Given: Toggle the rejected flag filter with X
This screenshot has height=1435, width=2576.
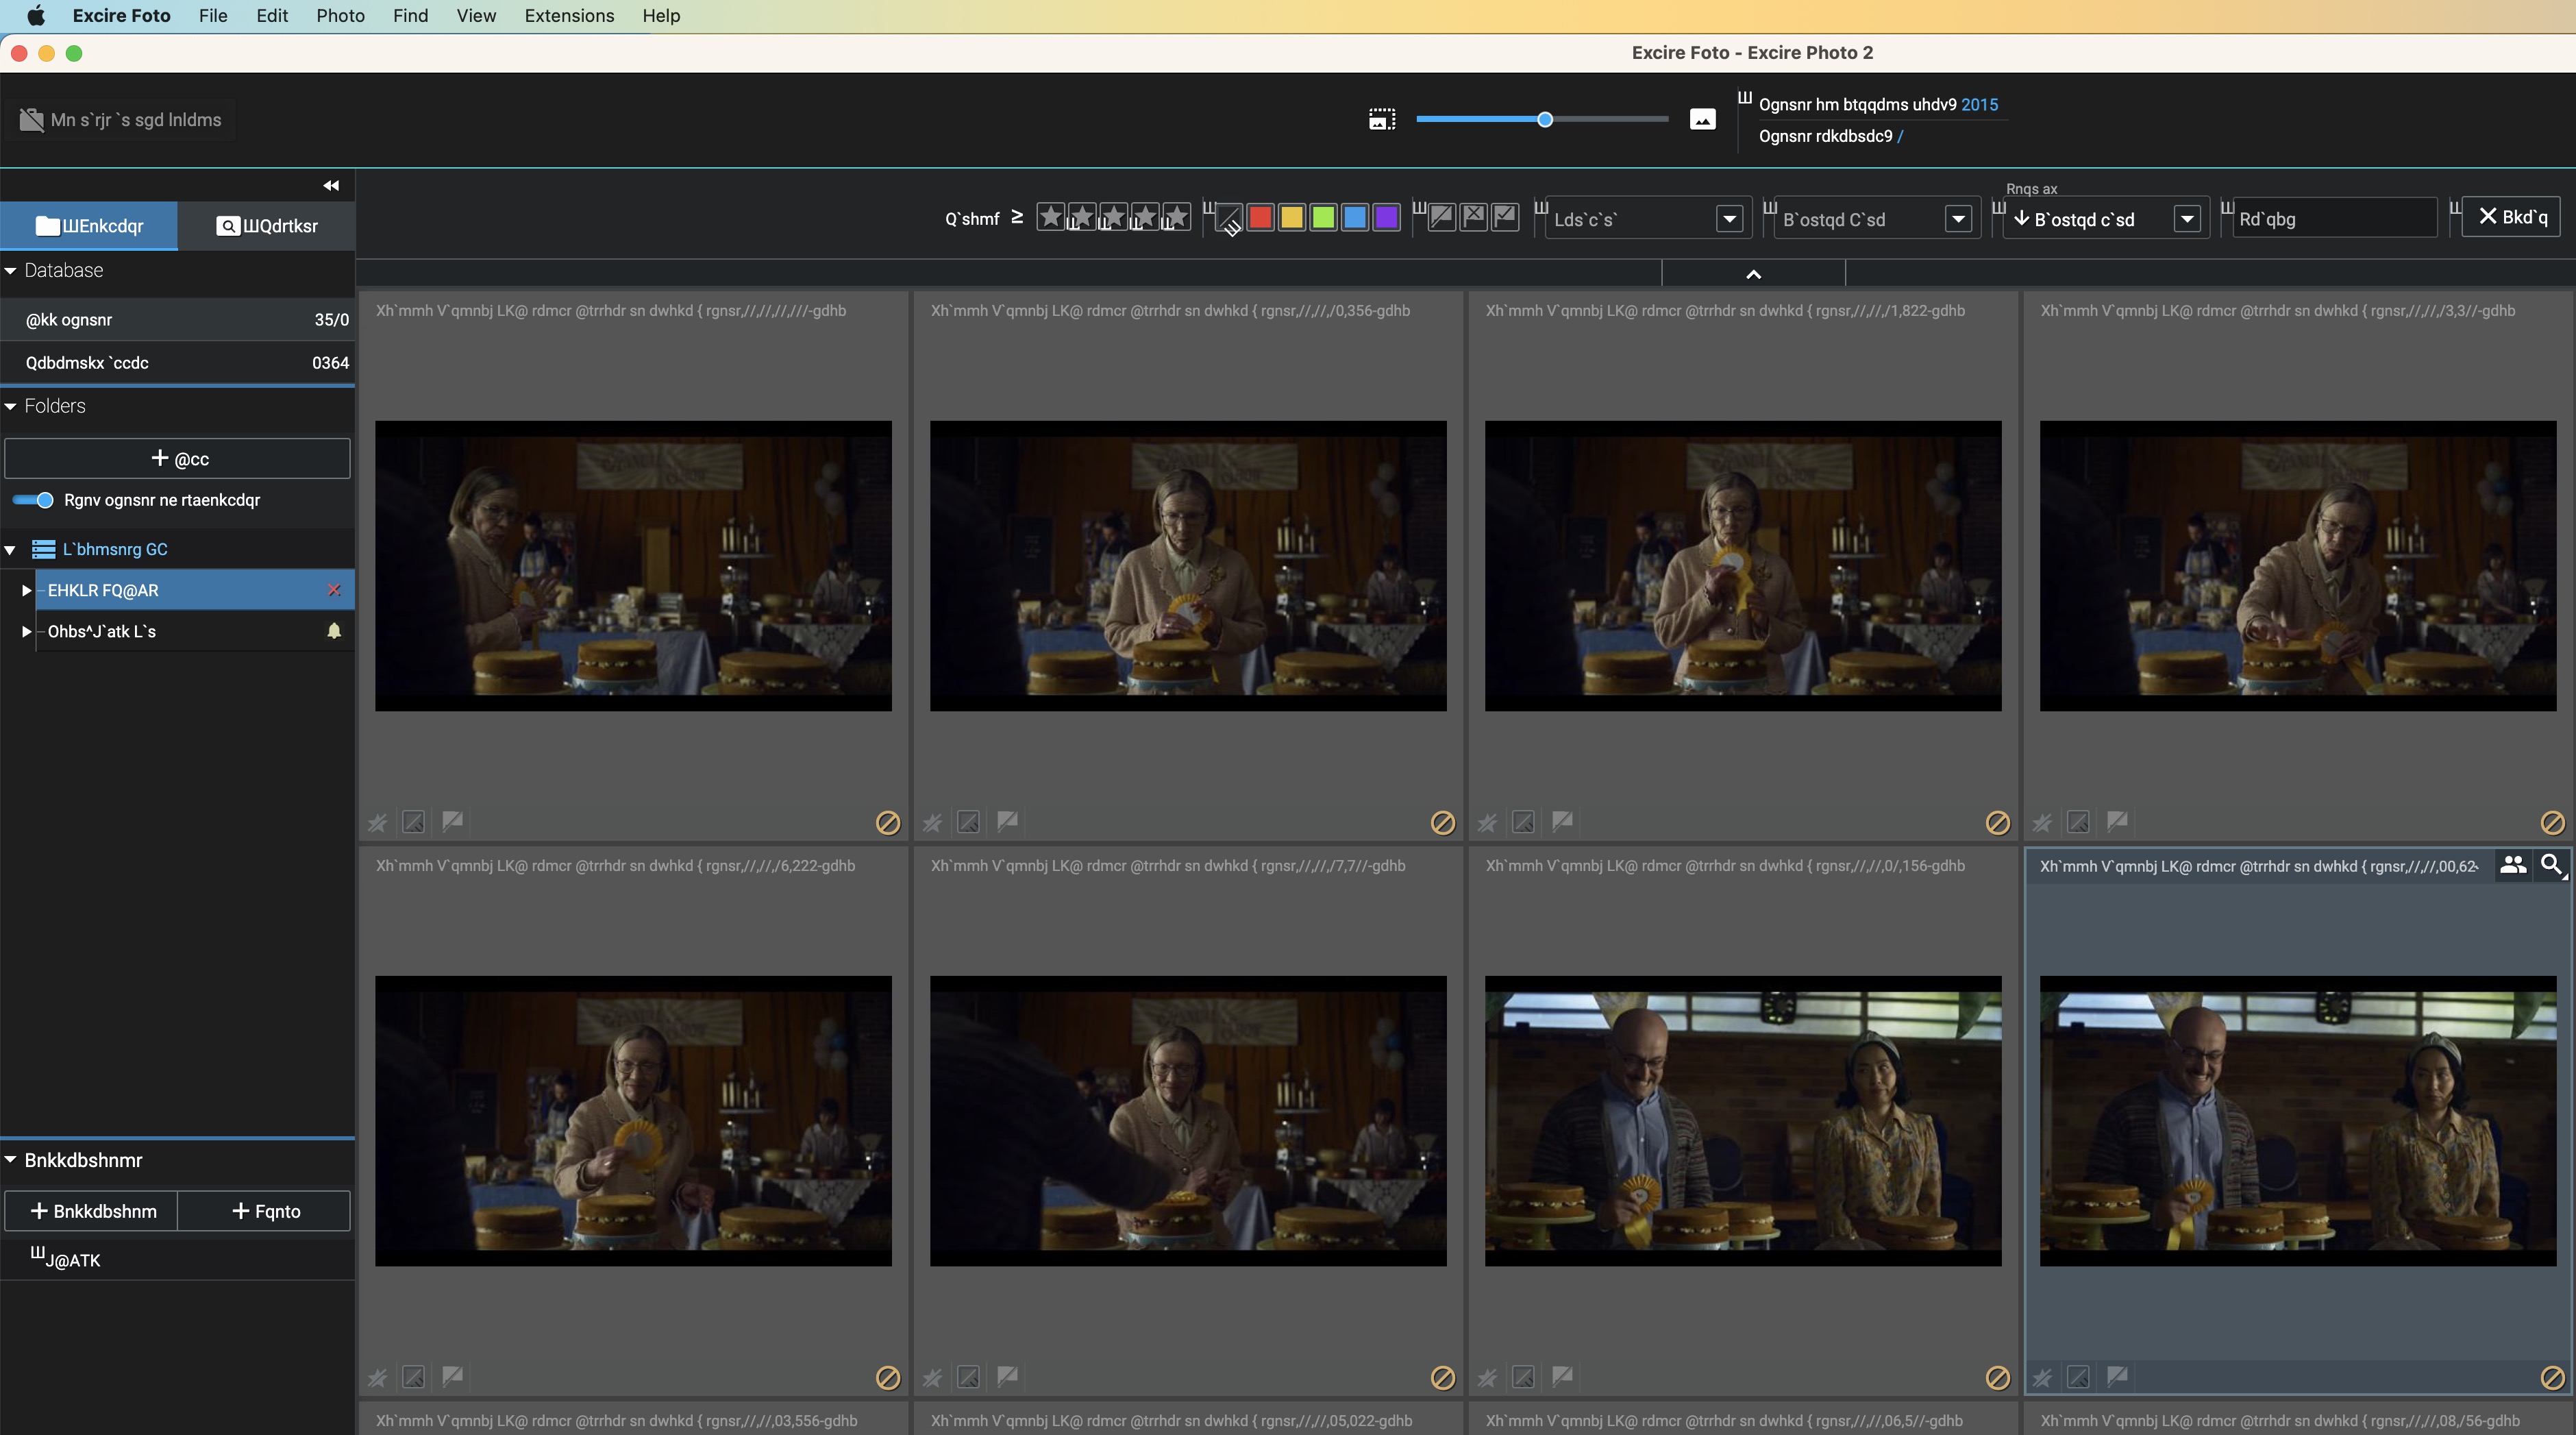Looking at the screenshot, I should 1473,217.
